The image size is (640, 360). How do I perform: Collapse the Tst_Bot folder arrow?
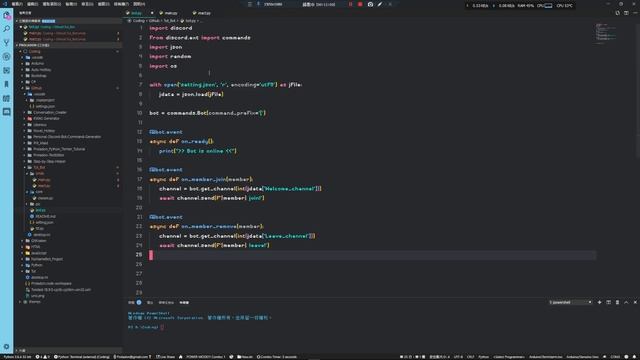coord(25,167)
